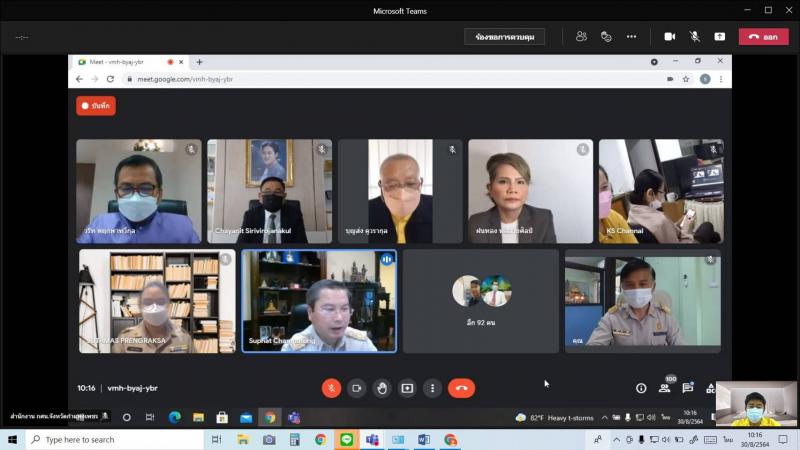800x450 pixels.
Task: Click the tile showing 92 more participants
Action: tap(481, 301)
